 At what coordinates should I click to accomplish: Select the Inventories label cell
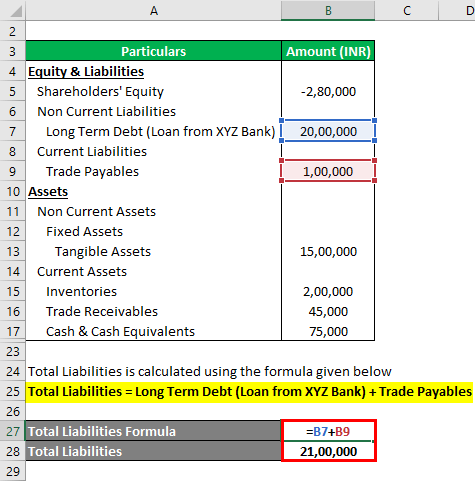[153, 291]
